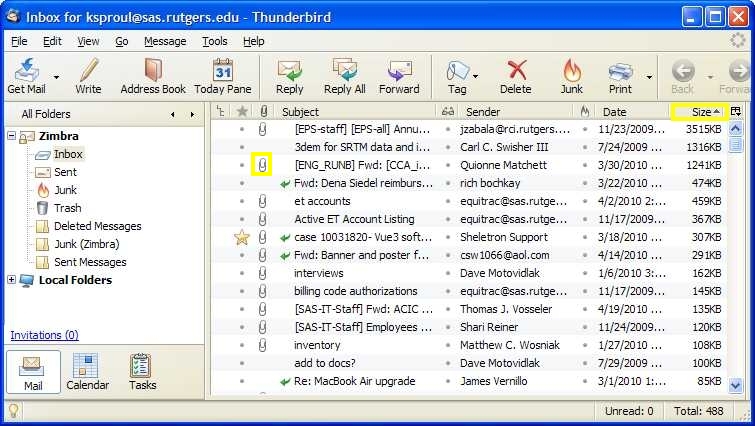This screenshot has width=755, height=426.
Task: Open column picker icon
Action: point(736,112)
